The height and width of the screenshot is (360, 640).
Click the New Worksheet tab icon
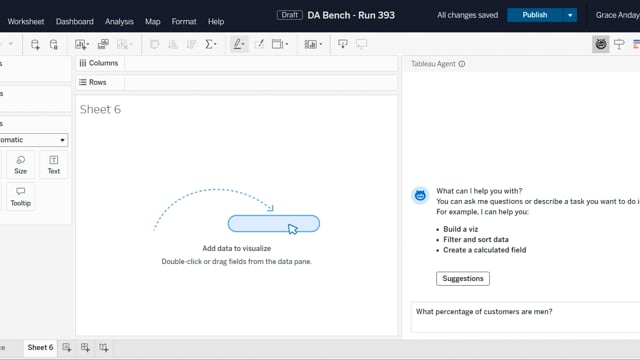[x=67, y=347]
